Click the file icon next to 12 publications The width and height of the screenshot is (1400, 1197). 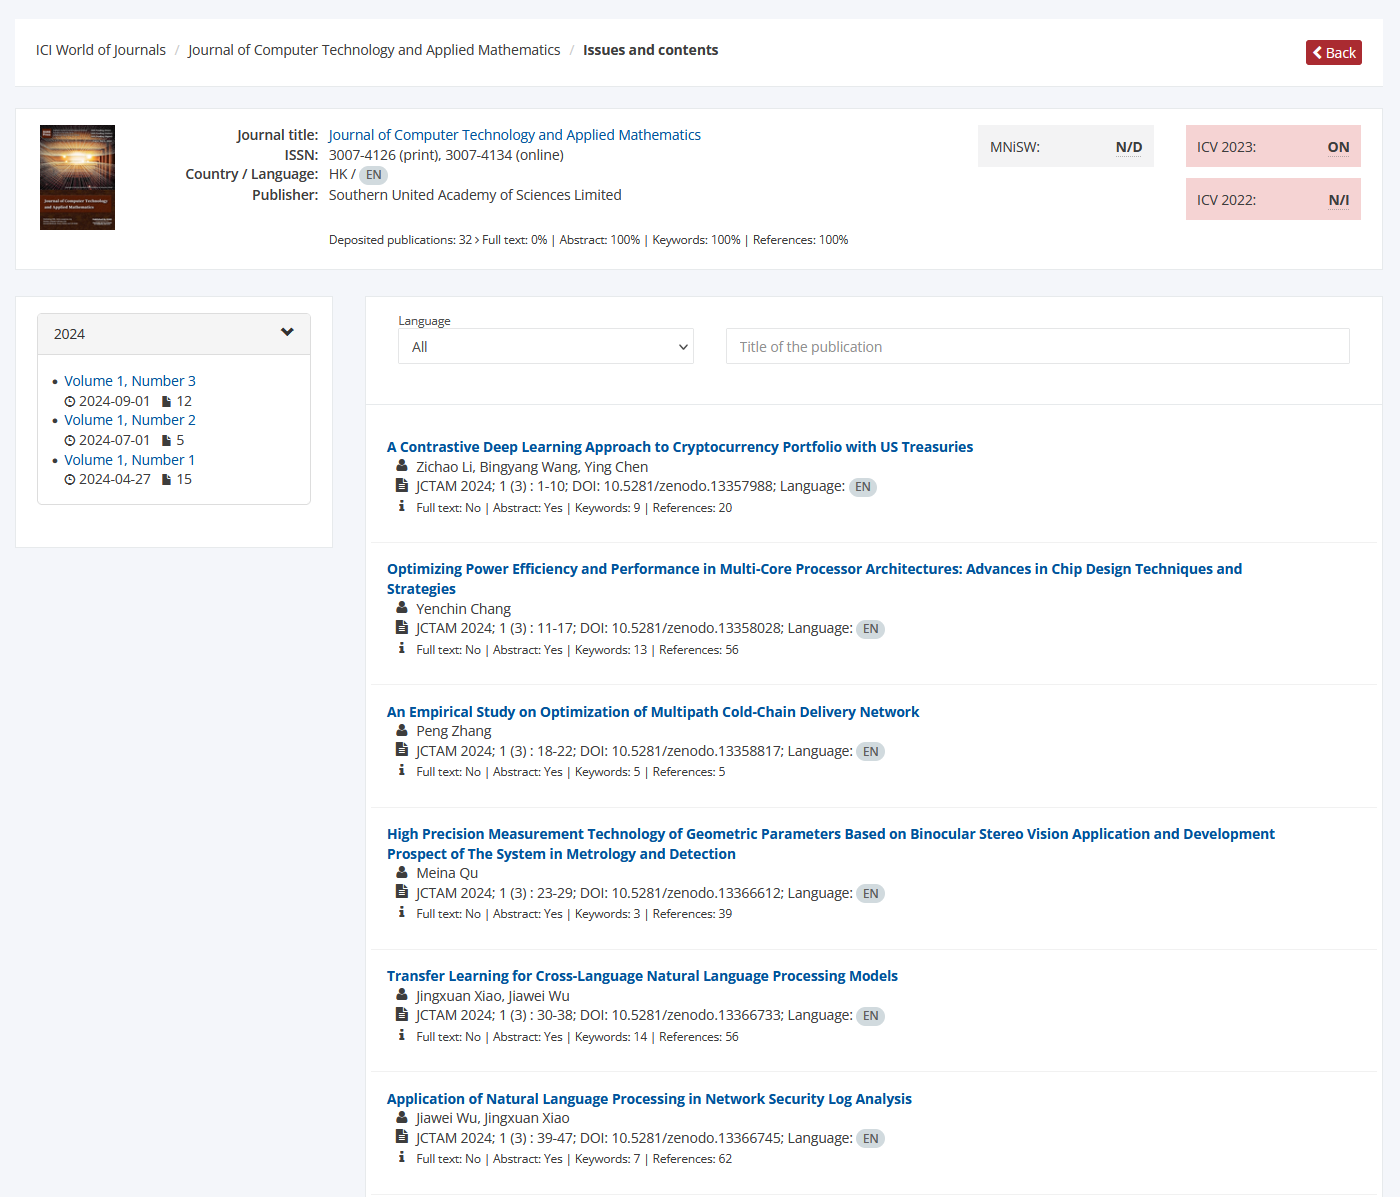(x=166, y=402)
